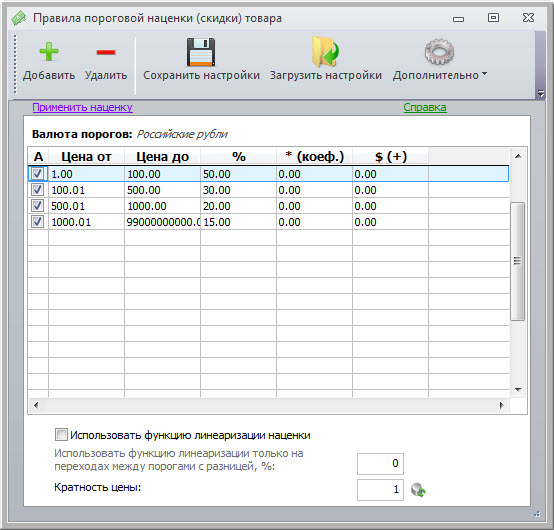Open the Справка help link

point(425,107)
